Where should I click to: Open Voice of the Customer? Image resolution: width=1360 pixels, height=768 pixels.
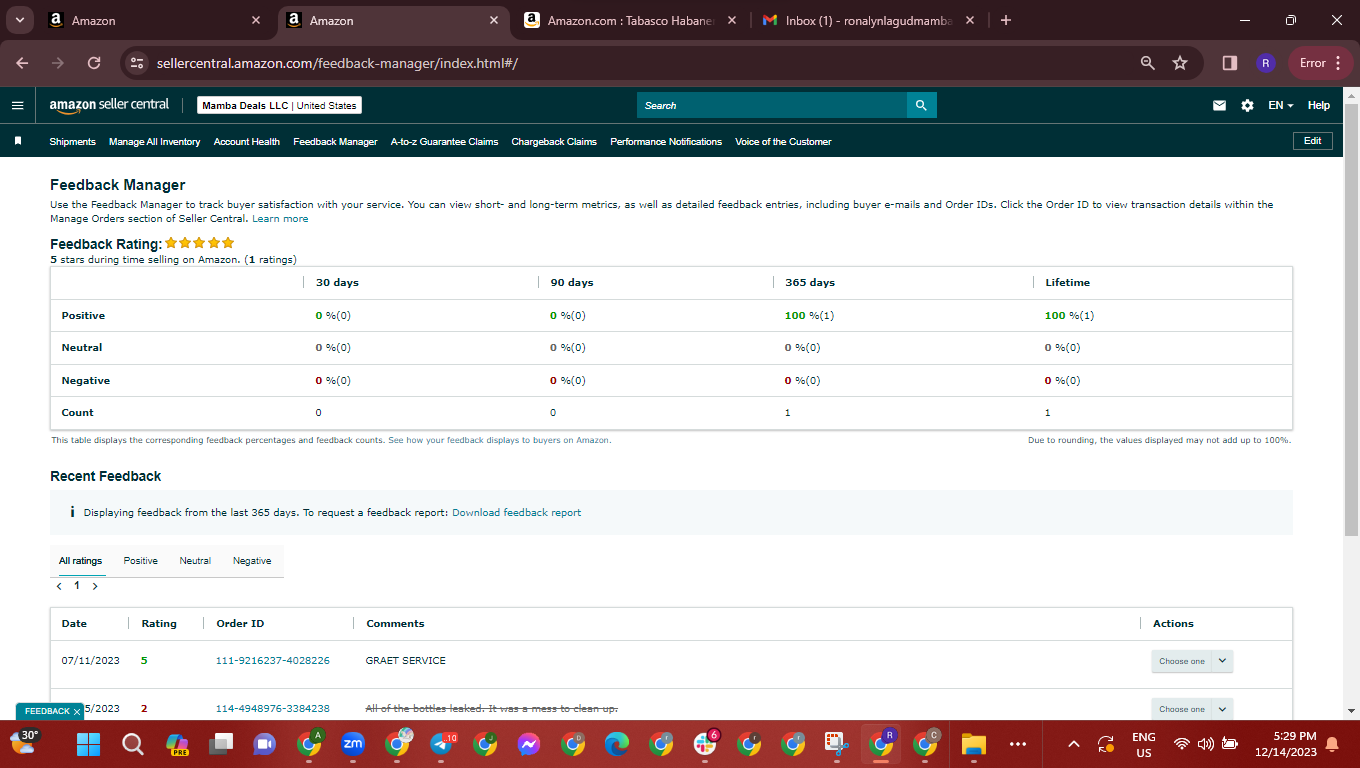[x=783, y=142]
